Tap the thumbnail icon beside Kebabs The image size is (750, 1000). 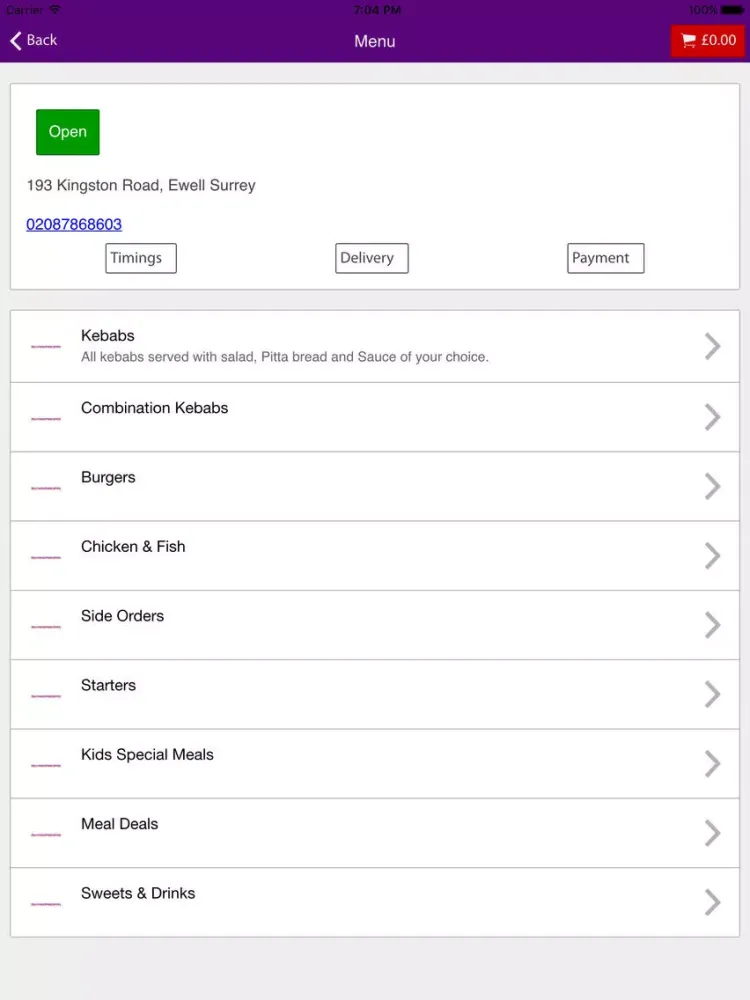tap(46, 346)
